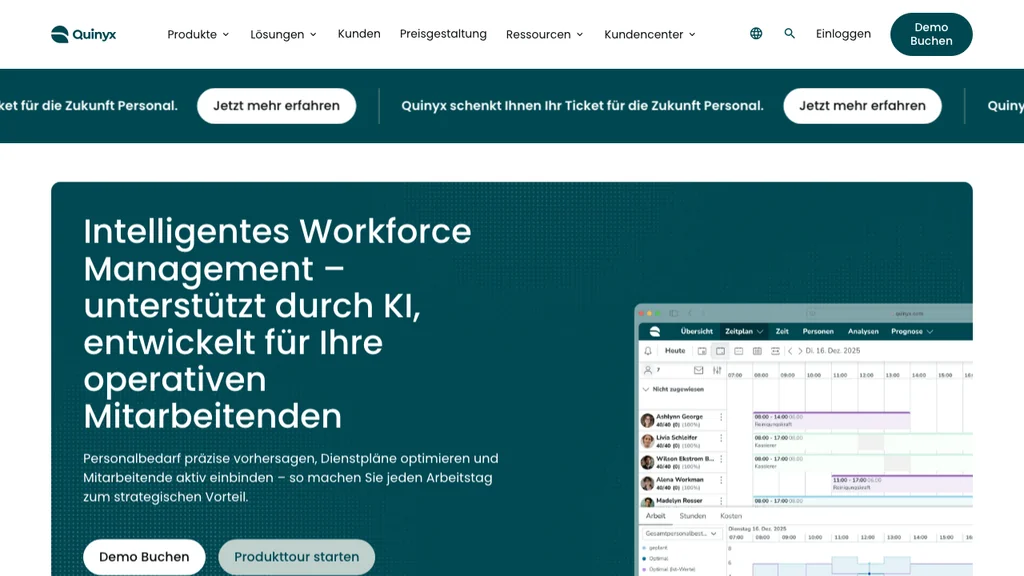Select the Stunden tab below the schedule
The width and height of the screenshot is (1024, 576).
pos(692,516)
